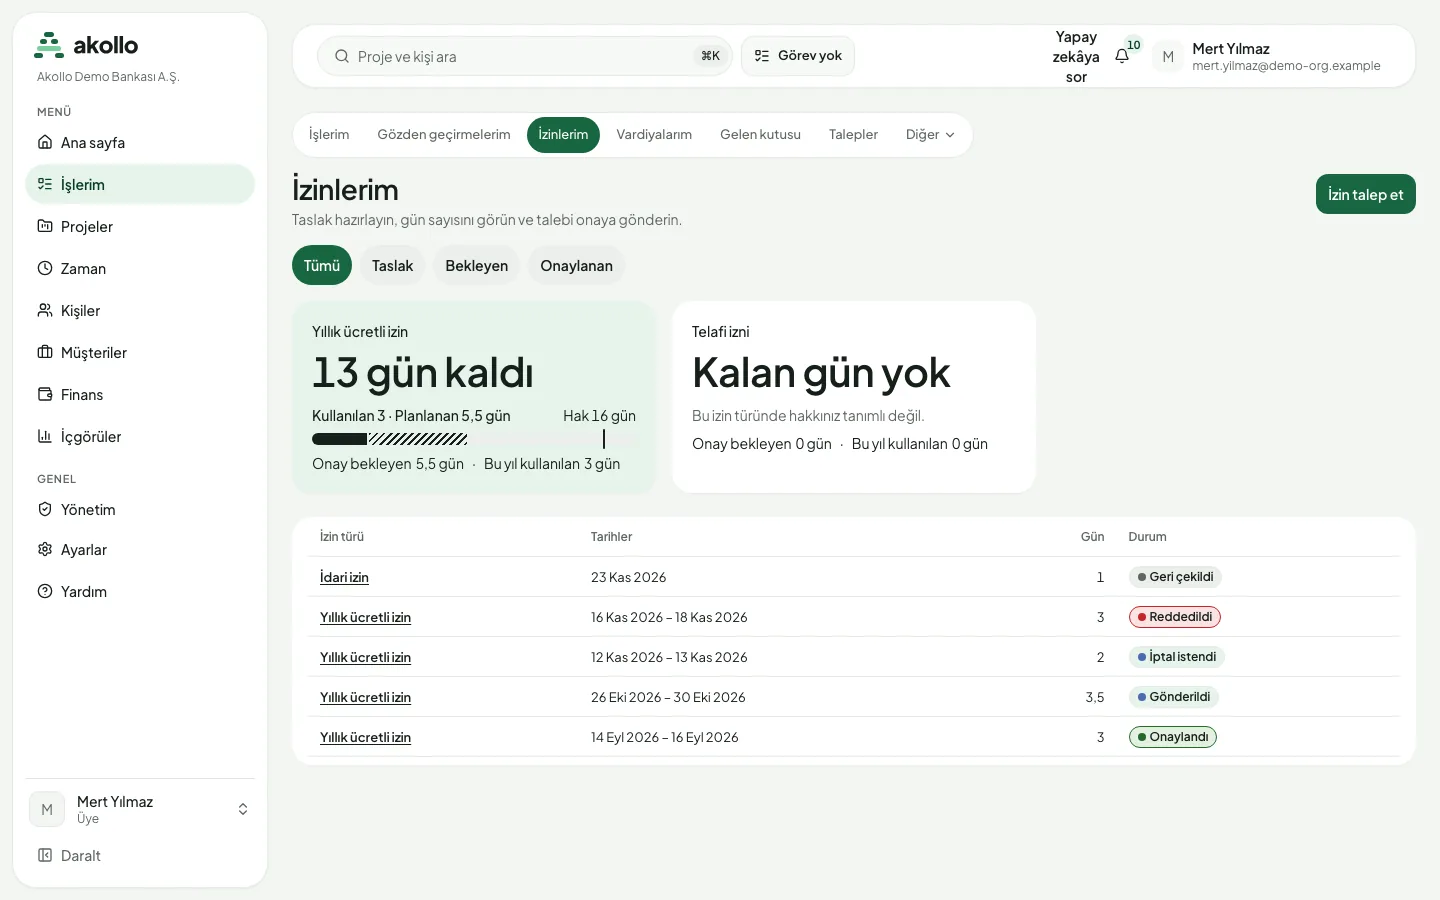Switch to Gözden geçirmelerim tab

[444, 135]
